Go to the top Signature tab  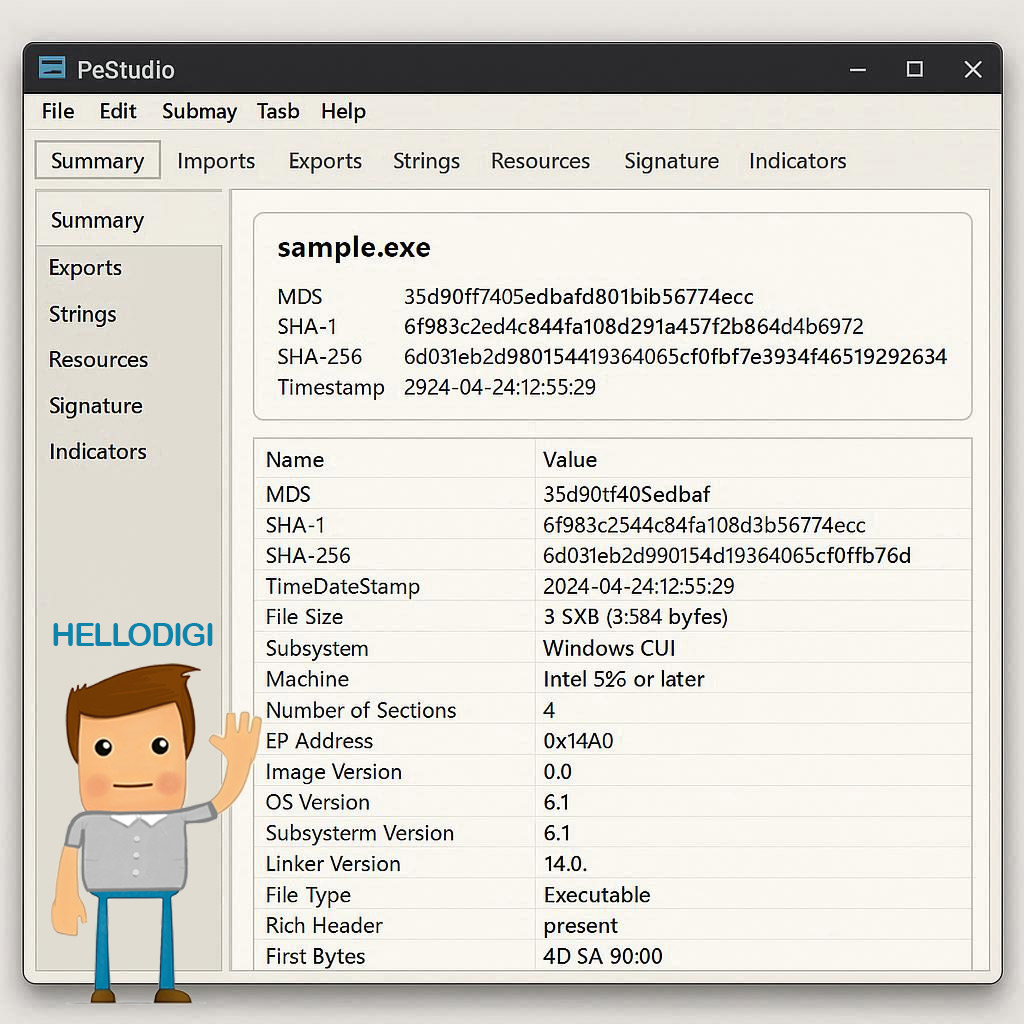671,161
